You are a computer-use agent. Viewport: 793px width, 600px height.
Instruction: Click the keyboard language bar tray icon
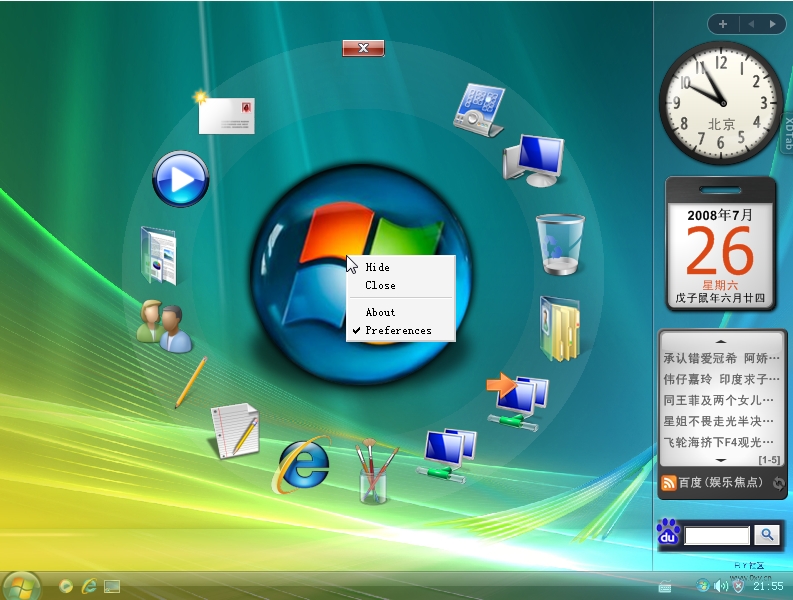pos(665,587)
